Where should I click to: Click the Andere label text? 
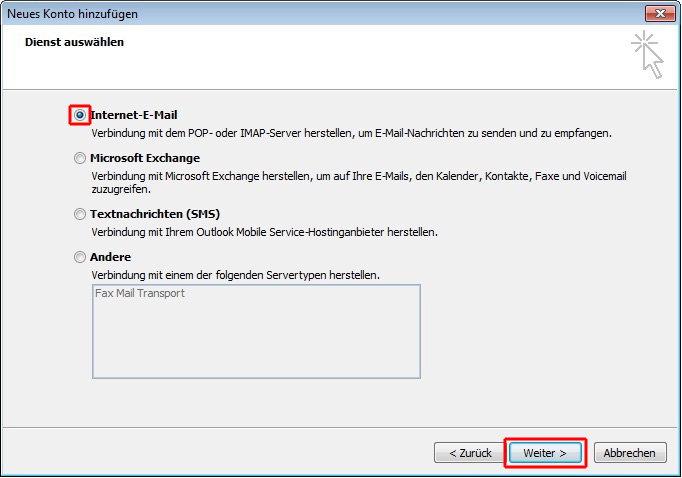pyautogui.click(x=110, y=257)
